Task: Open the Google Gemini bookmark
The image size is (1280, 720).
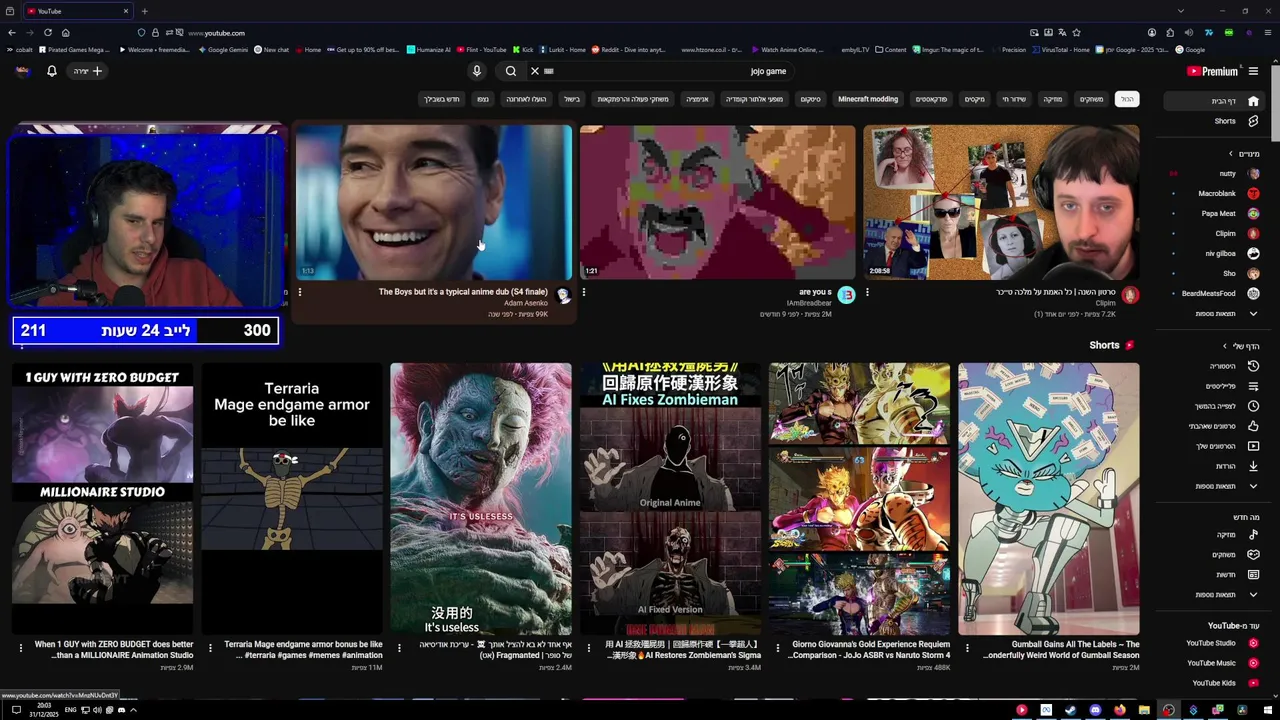Action: pos(223,50)
